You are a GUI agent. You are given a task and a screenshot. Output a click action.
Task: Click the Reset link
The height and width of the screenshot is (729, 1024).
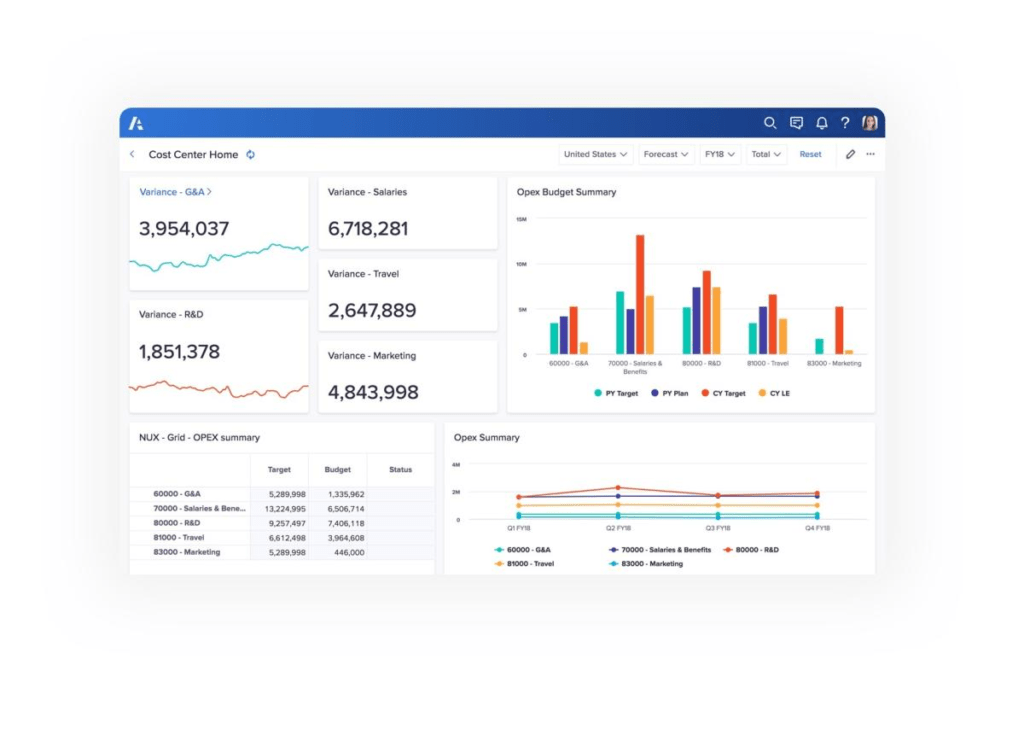pyautogui.click(x=810, y=154)
